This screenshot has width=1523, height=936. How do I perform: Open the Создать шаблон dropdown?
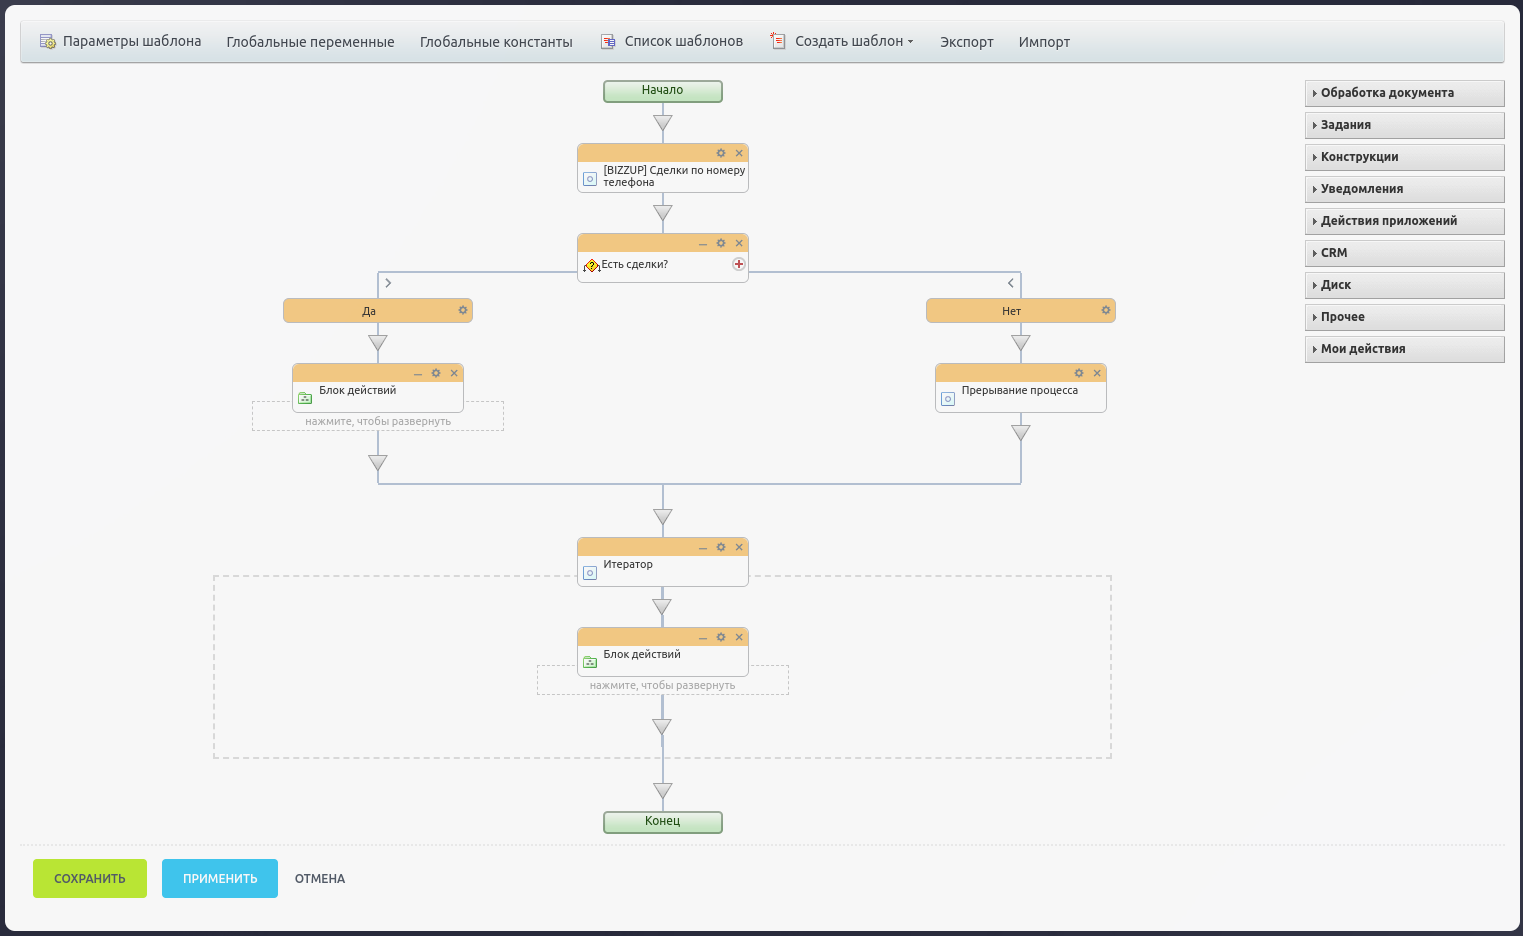click(853, 41)
